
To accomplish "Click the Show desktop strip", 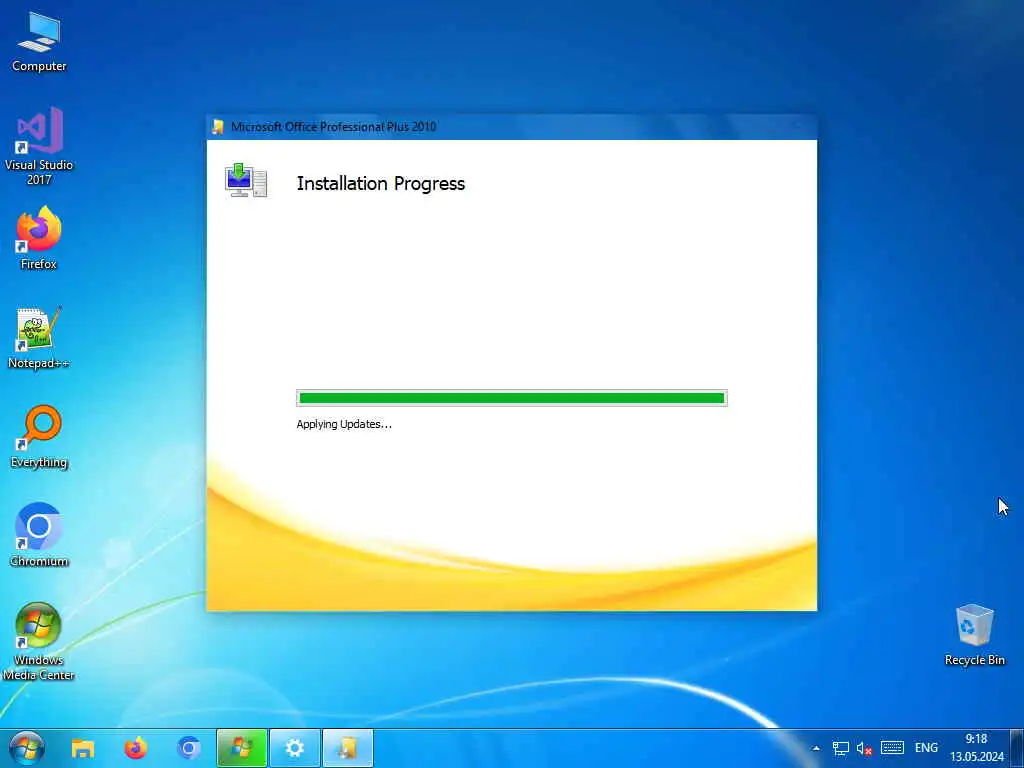I will coord(1017,748).
